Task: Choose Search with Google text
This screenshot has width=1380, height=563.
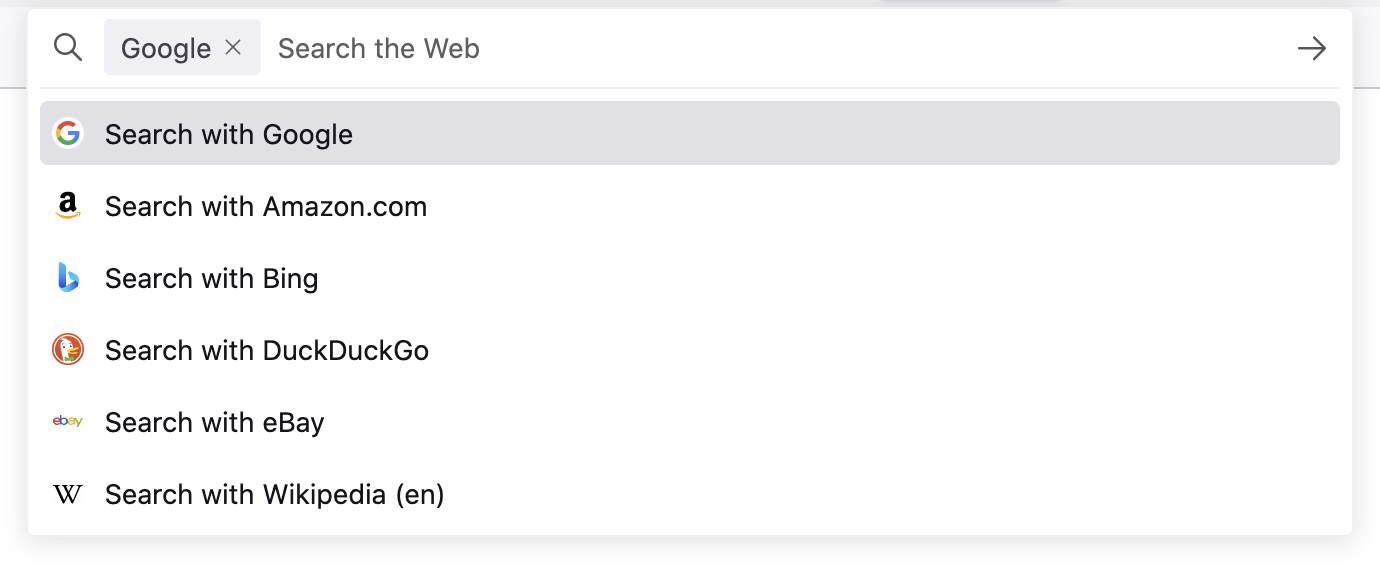Action: click(229, 134)
